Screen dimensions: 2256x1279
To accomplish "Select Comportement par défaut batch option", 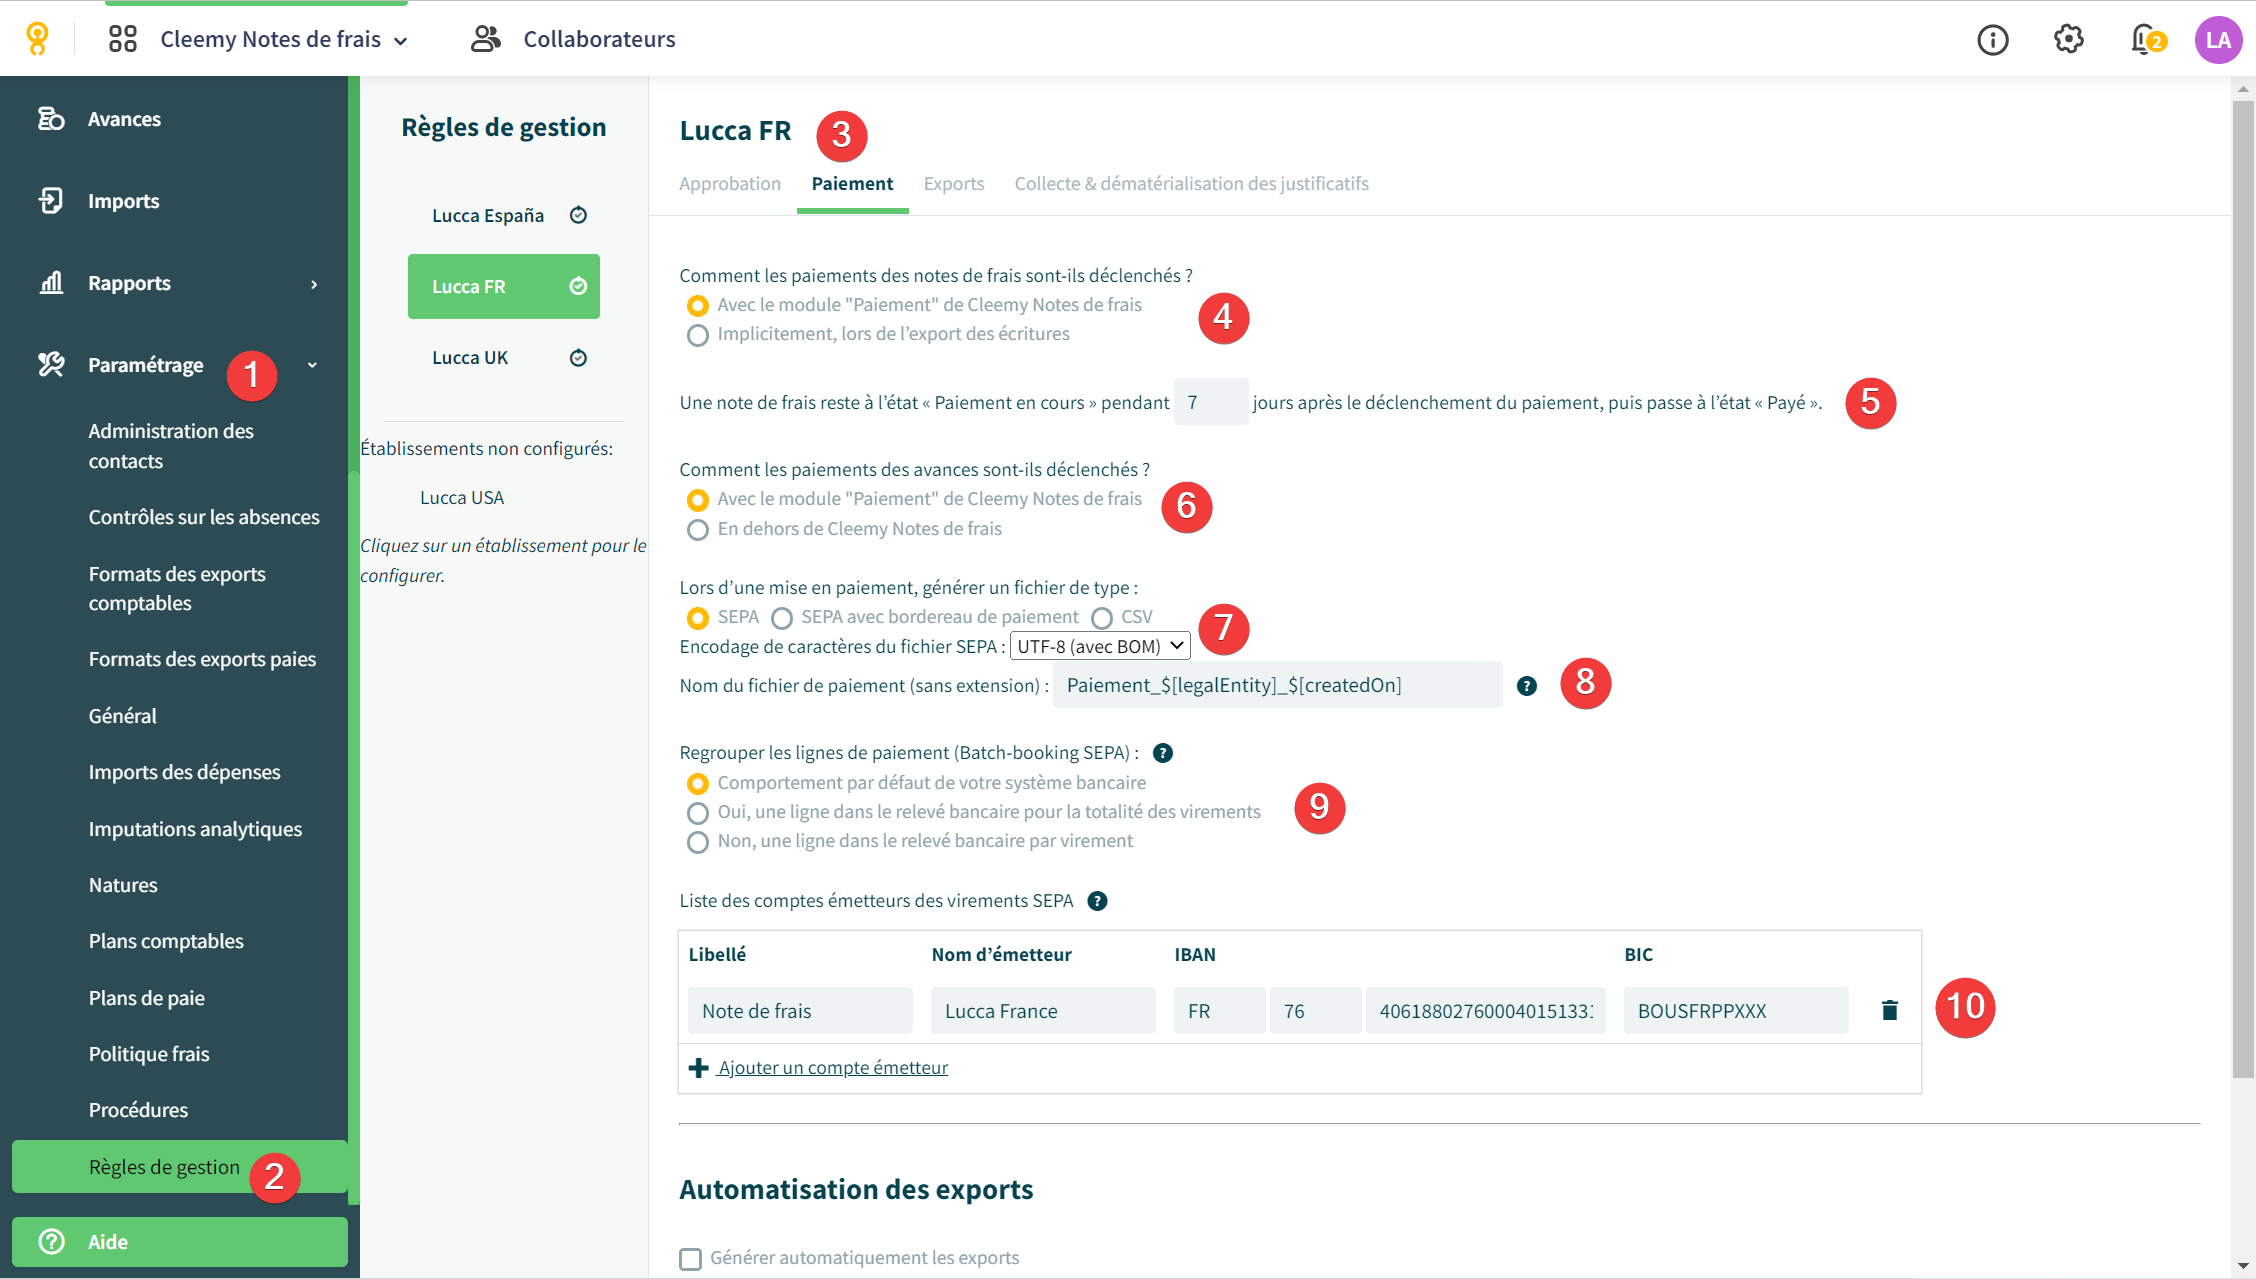I will coord(698,783).
